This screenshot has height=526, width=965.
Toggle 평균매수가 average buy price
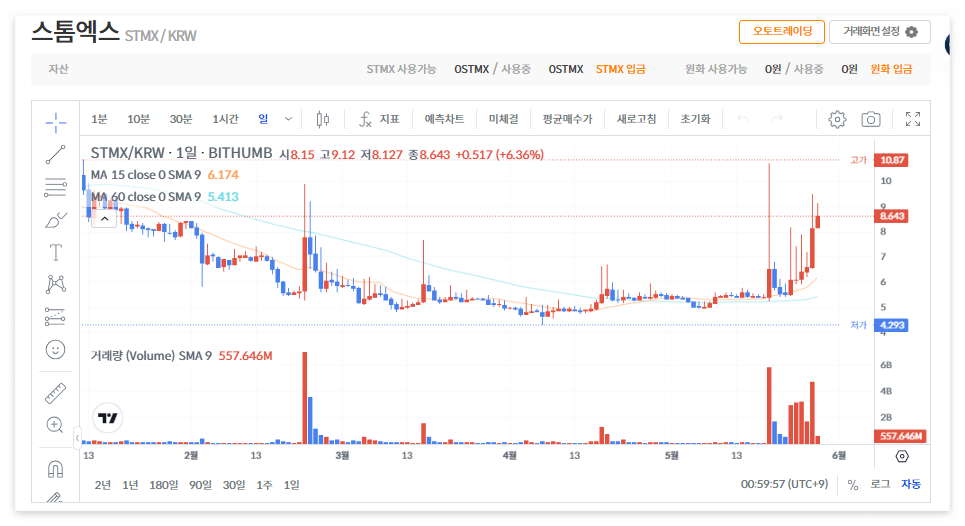[x=567, y=119]
